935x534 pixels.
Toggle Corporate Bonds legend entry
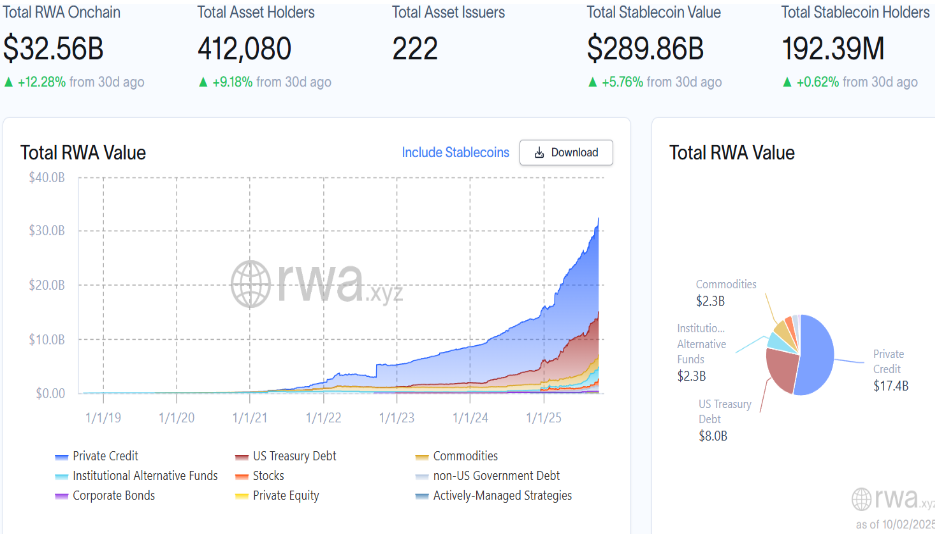113,496
